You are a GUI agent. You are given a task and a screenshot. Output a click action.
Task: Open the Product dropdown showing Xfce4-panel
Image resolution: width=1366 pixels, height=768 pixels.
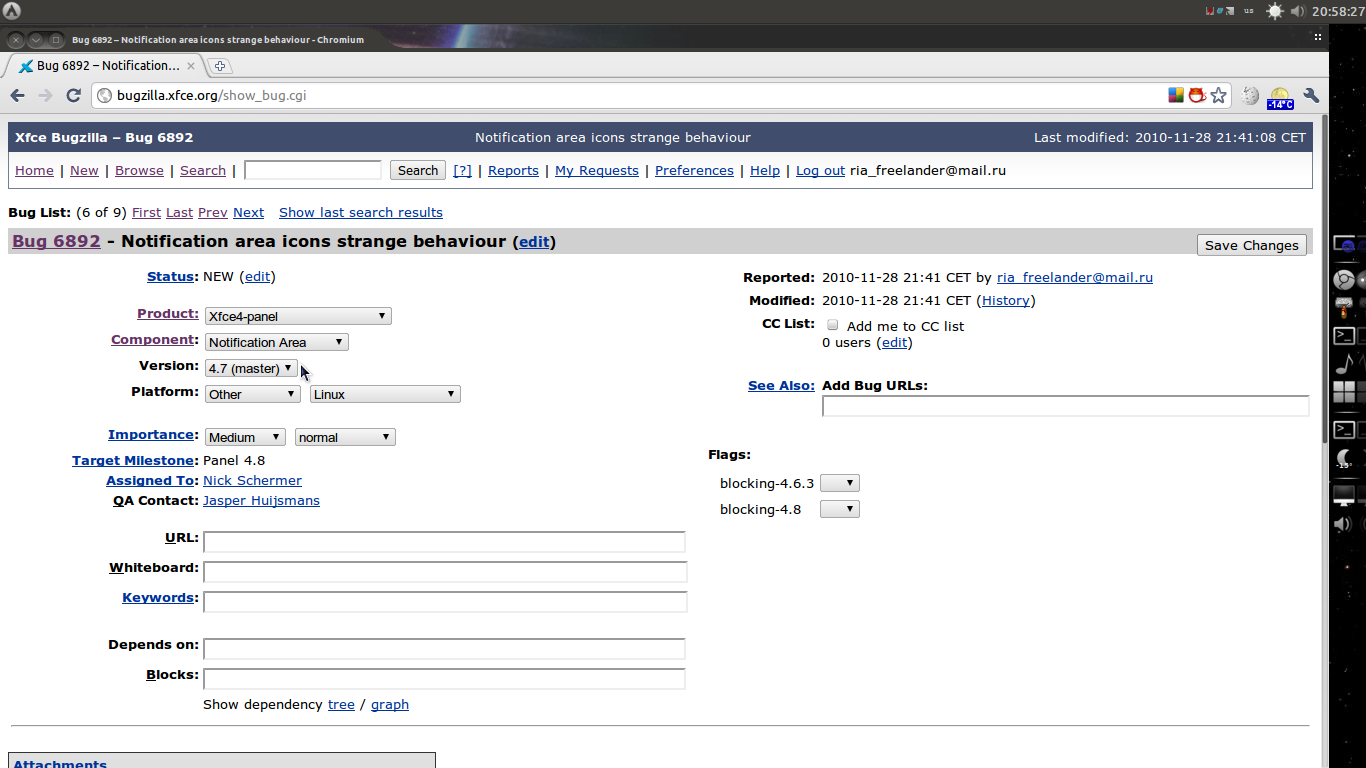(x=297, y=316)
